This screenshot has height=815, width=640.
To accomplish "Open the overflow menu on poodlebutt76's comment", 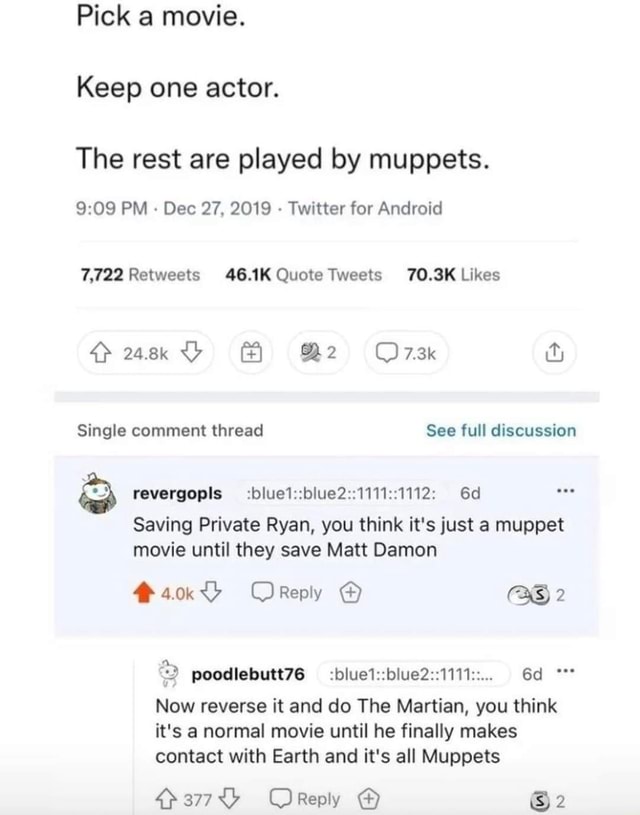I will point(566,671).
